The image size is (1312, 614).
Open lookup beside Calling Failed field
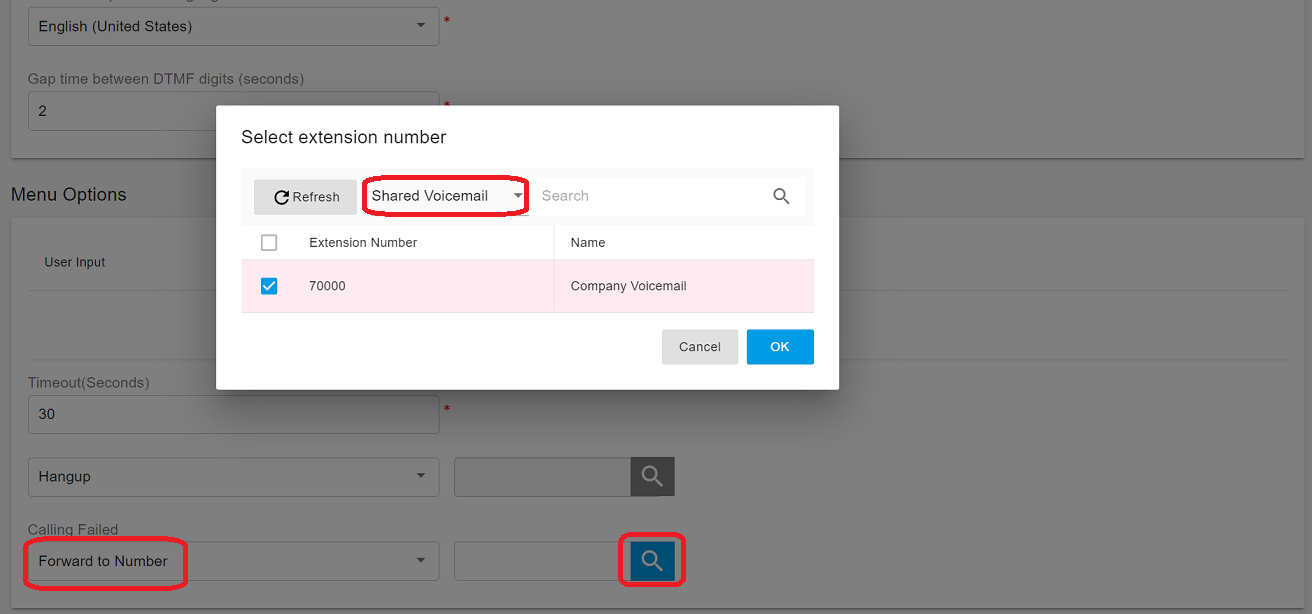[x=652, y=561]
